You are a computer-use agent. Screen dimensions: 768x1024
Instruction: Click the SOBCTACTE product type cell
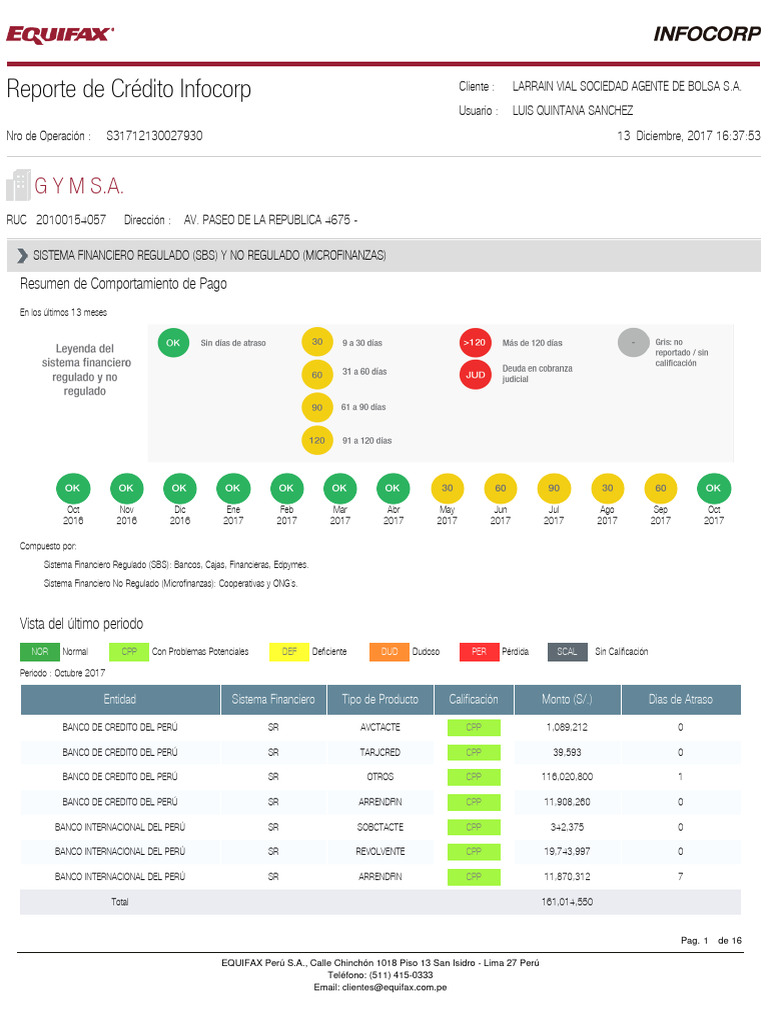tap(380, 827)
